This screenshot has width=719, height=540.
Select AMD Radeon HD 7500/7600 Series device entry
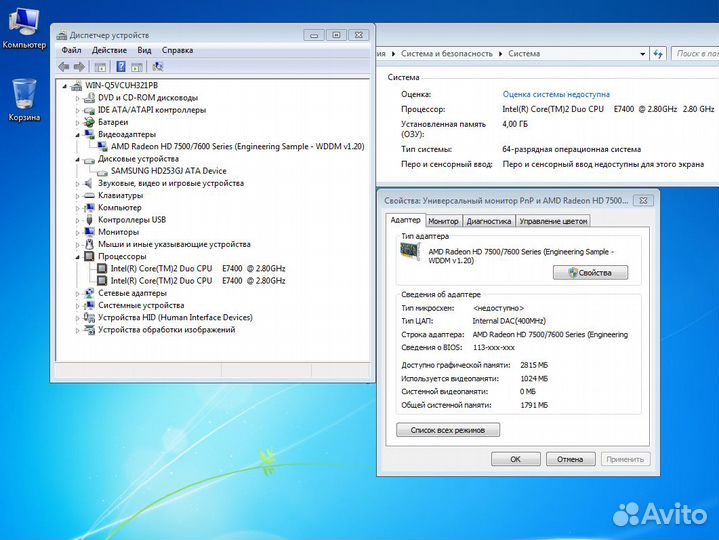point(238,147)
